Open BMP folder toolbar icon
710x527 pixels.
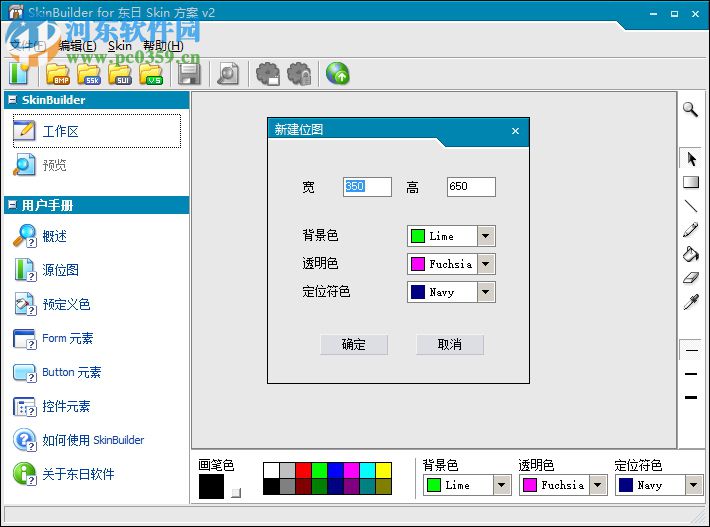pos(58,74)
